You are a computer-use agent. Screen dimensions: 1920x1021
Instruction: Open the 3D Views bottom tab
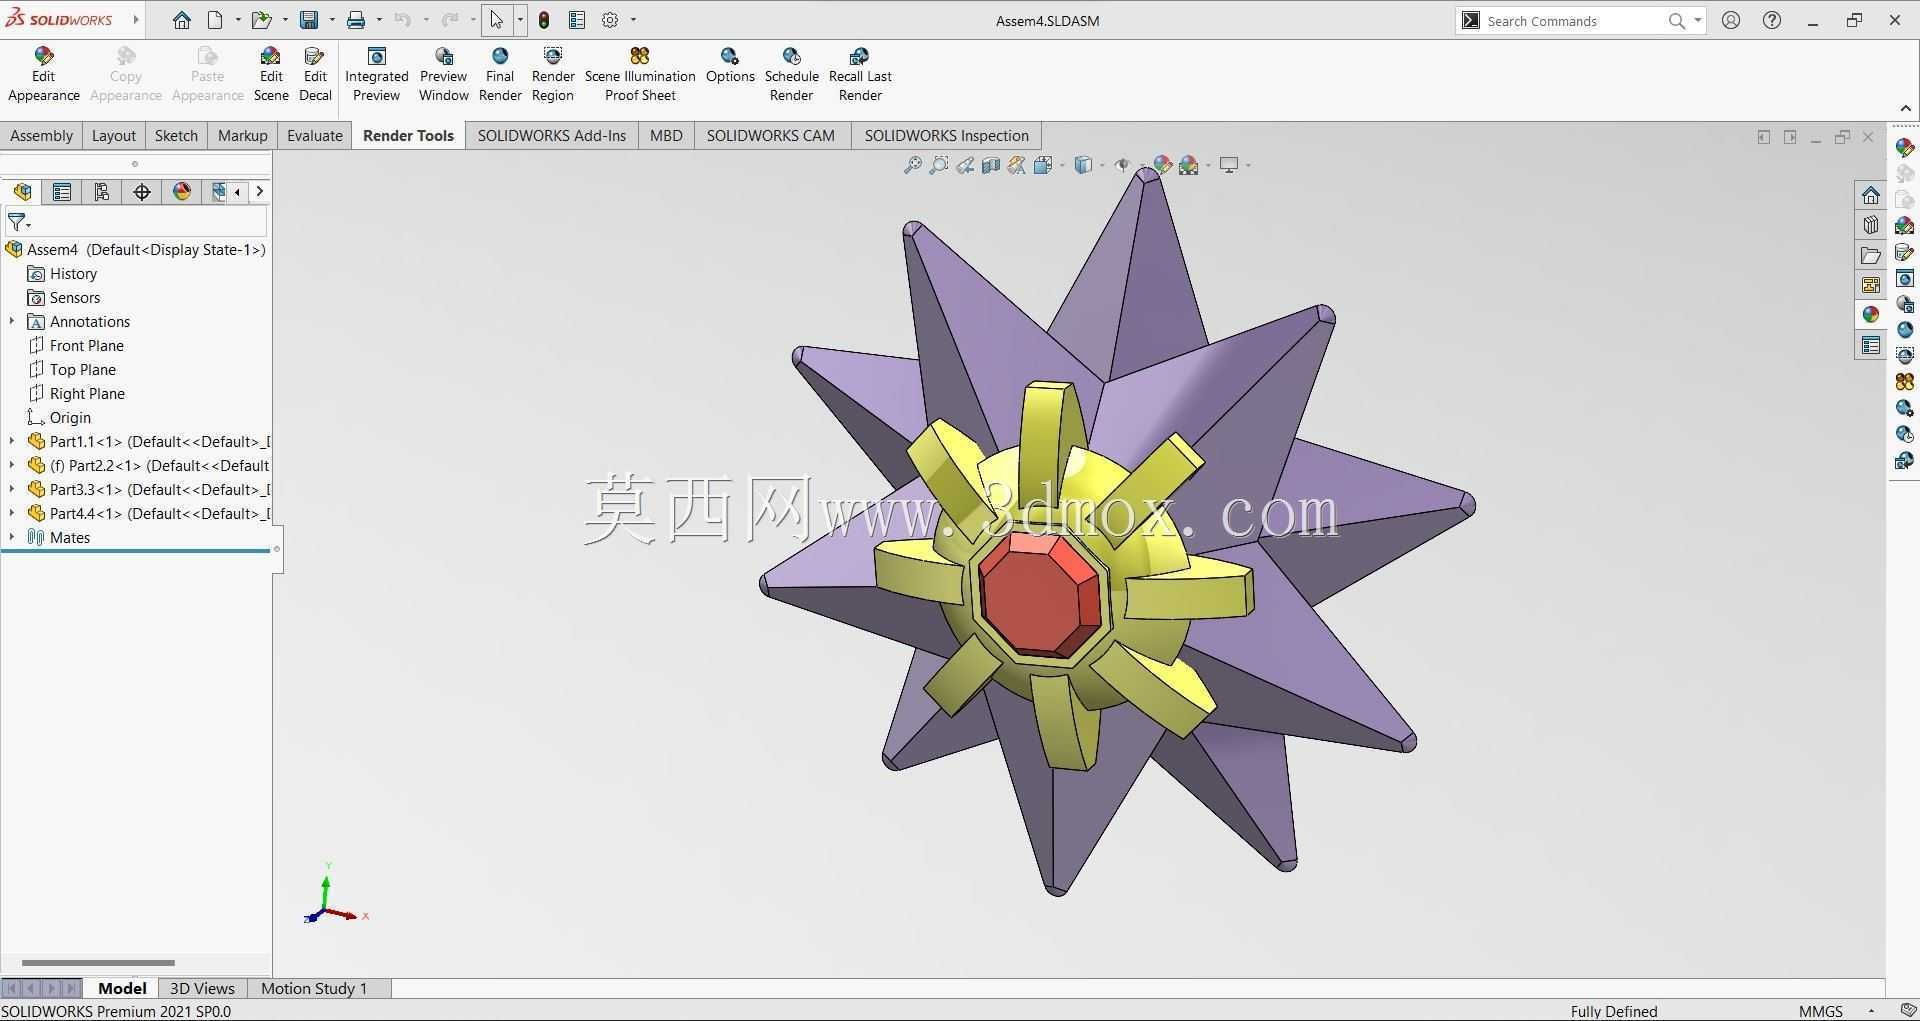point(202,988)
